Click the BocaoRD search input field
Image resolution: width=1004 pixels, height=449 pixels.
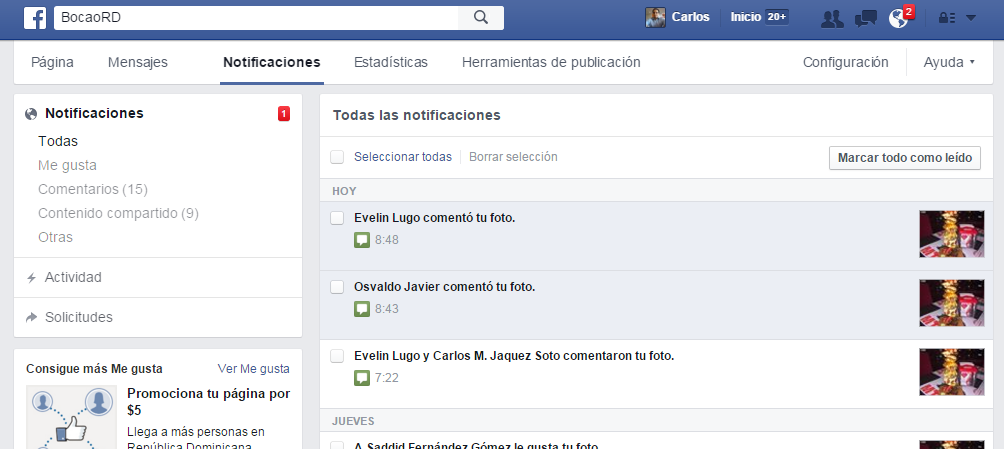pos(256,18)
